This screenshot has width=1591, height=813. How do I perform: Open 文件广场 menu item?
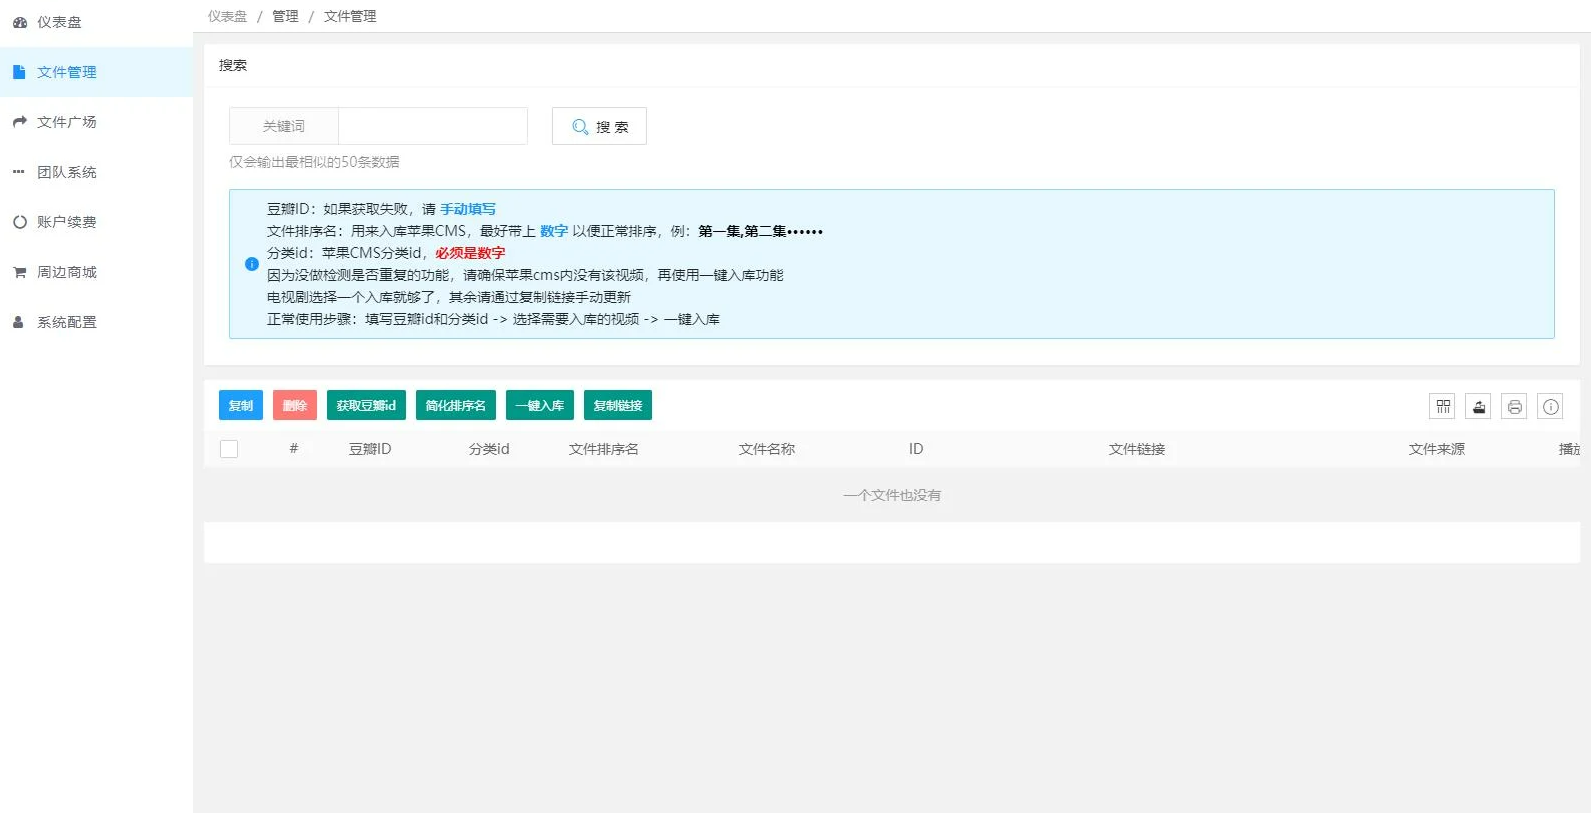tap(96, 122)
